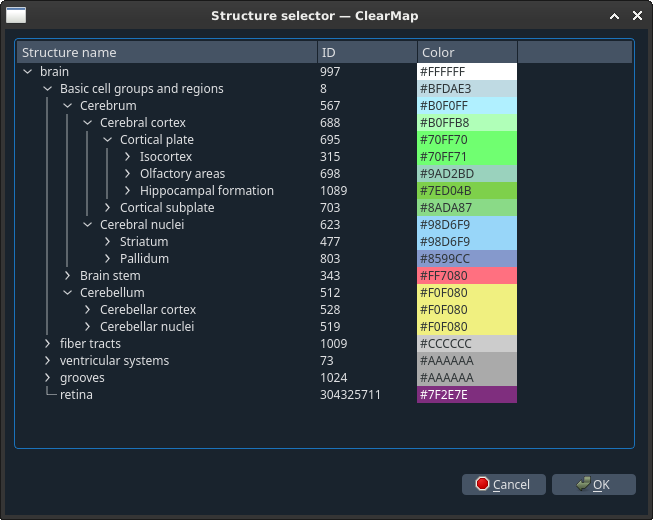This screenshot has height=520, width=653.
Task: Shade the window with title bar arrow
Action: coord(614,16)
